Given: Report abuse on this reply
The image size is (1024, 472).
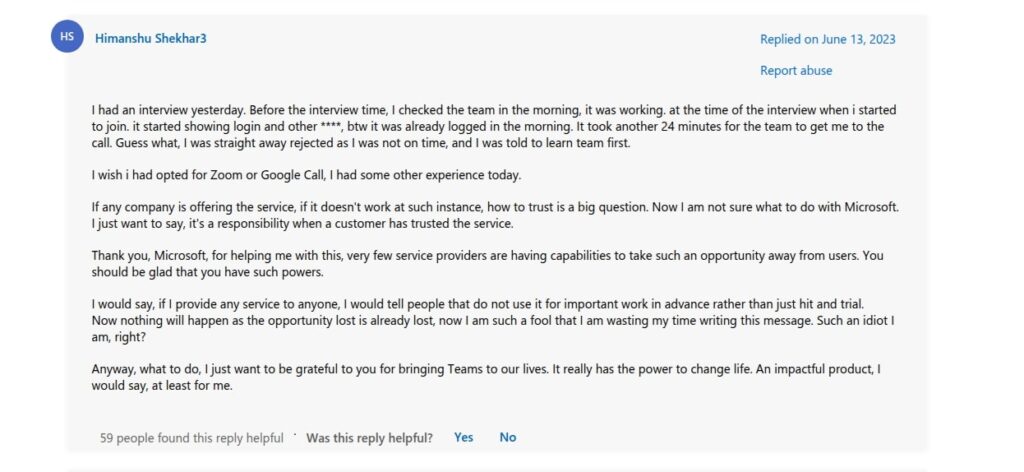Looking at the screenshot, I should pos(796,71).
